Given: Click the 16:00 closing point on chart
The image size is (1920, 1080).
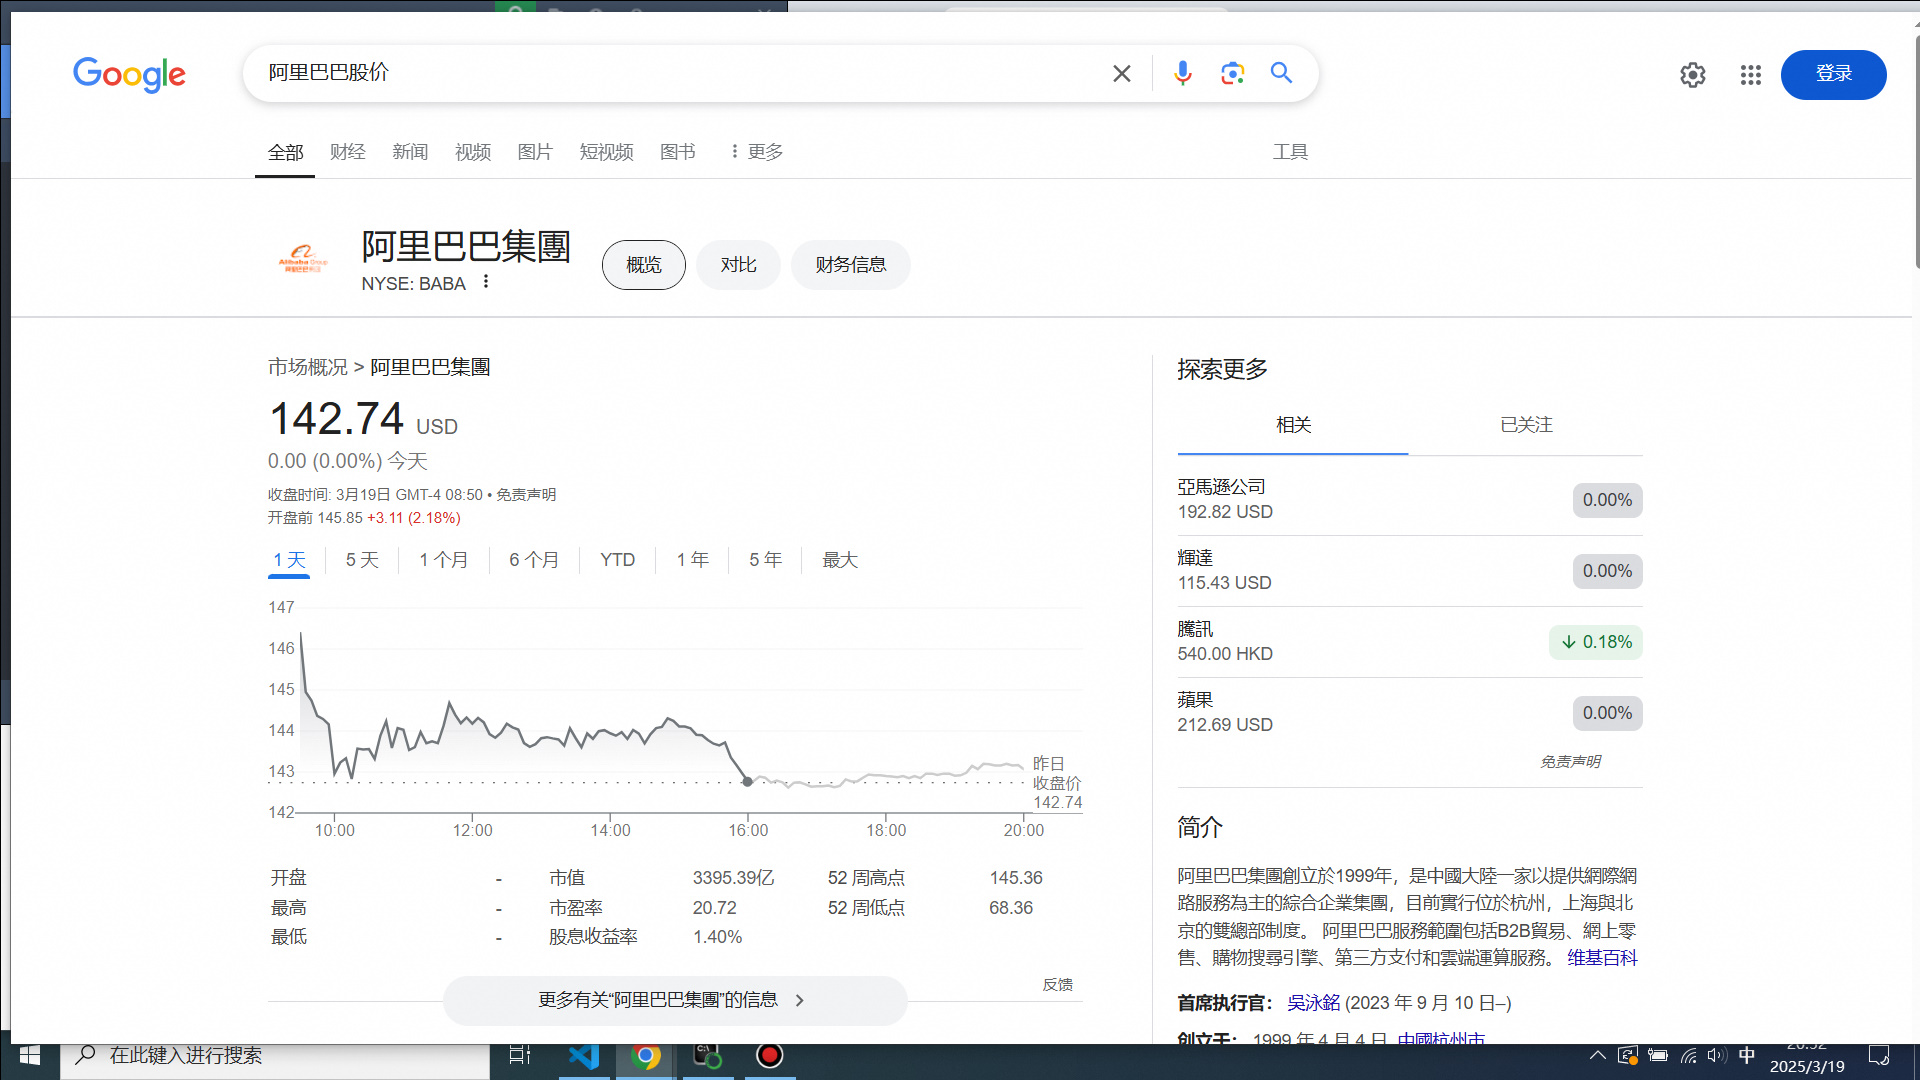Looking at the screenshot, I should (747, 781).
